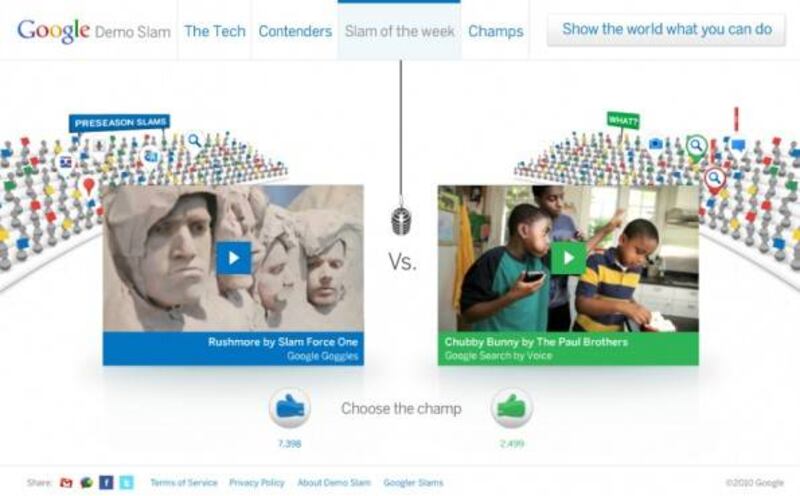The image size is (800, 496).
Task: Share via the Gmail icon
Action: [x=66, y=482]
